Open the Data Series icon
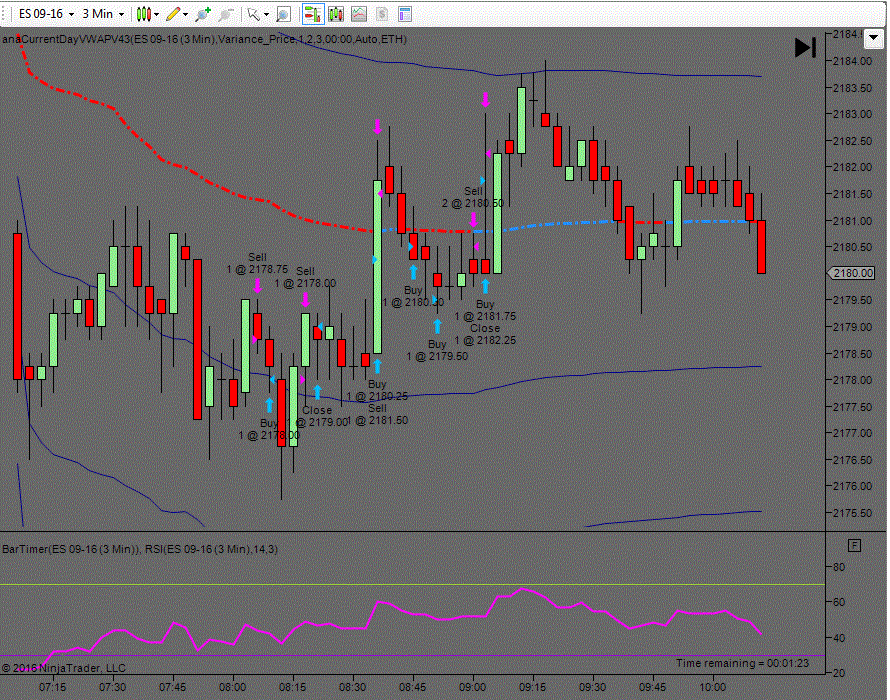890x700 pixels. tap(336, 14)
